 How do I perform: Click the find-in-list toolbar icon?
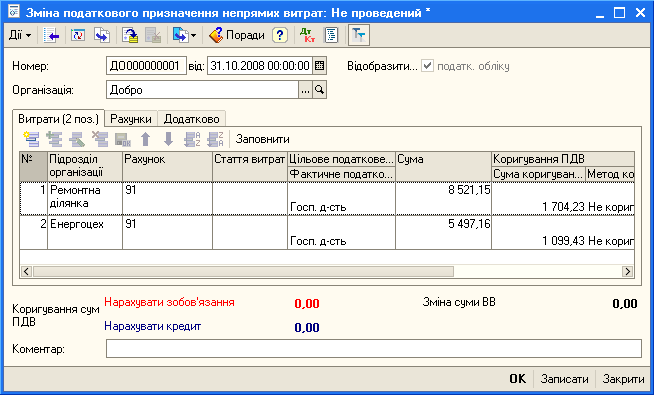51,35
